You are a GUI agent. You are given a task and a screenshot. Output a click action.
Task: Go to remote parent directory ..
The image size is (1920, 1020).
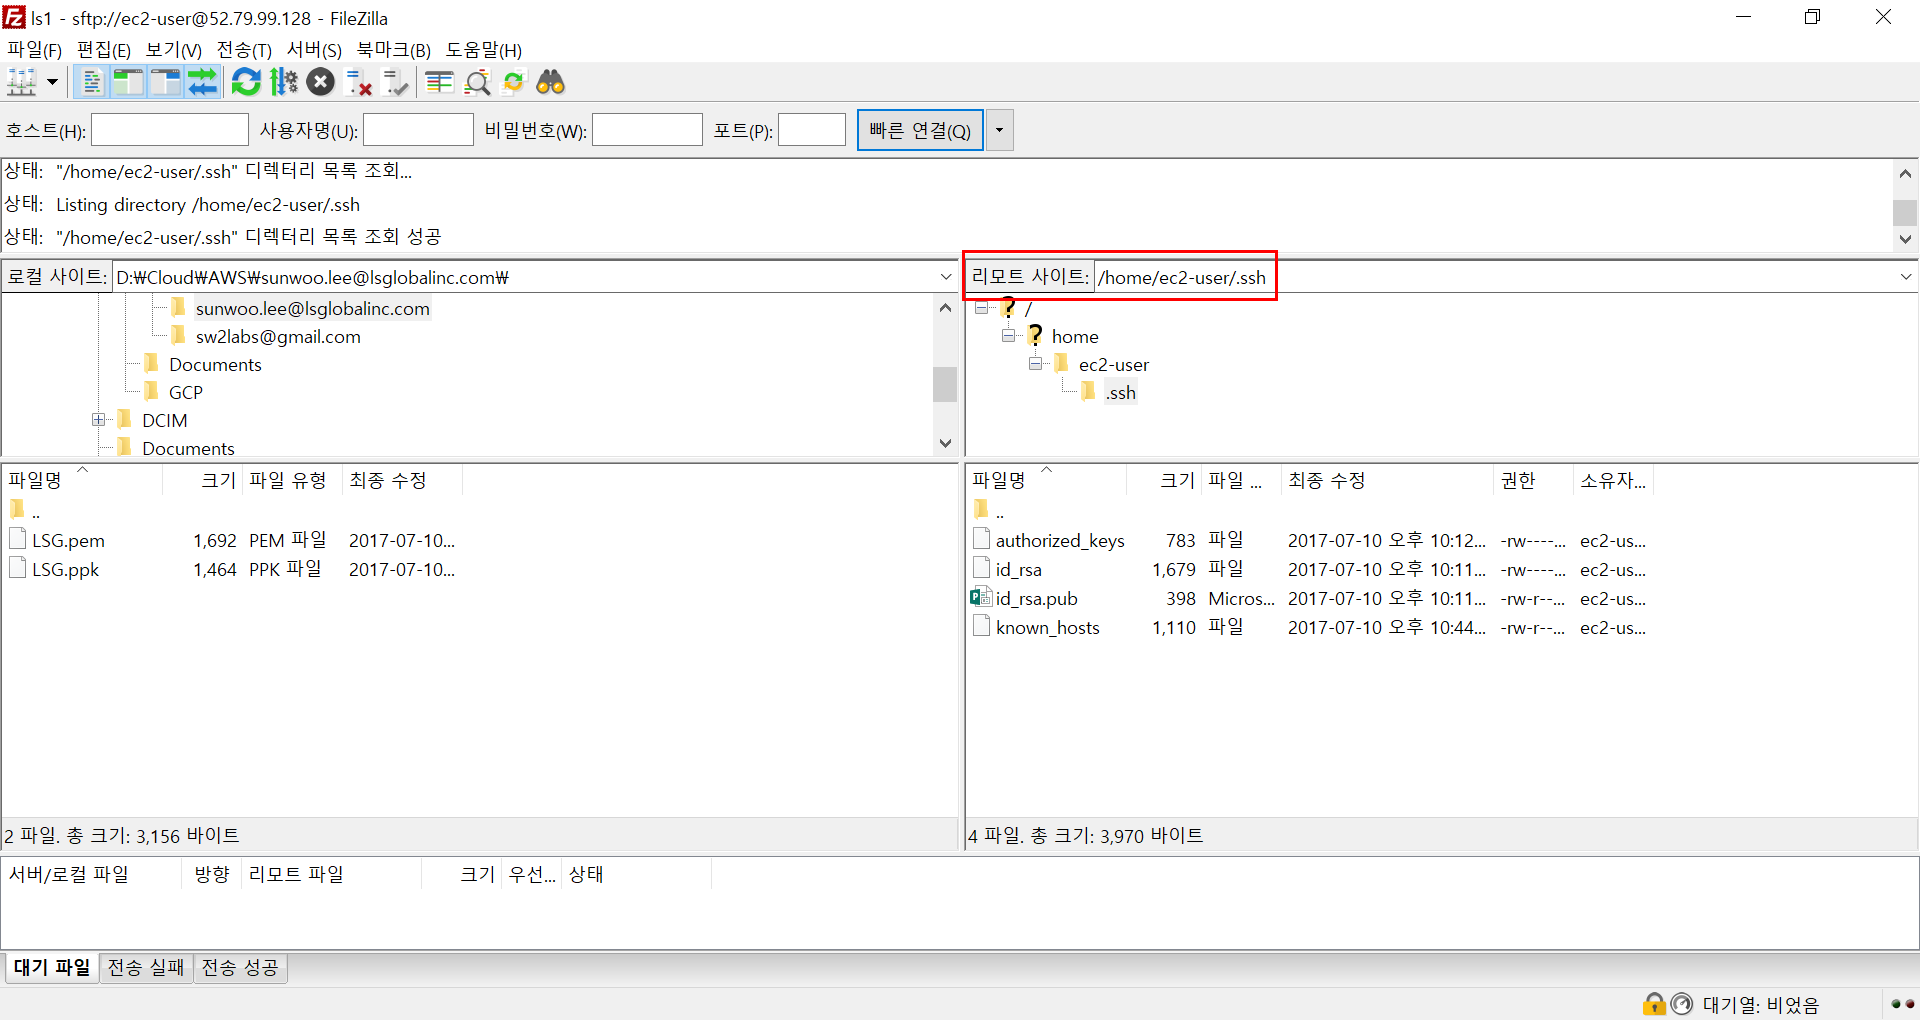[x=999, y=511]
